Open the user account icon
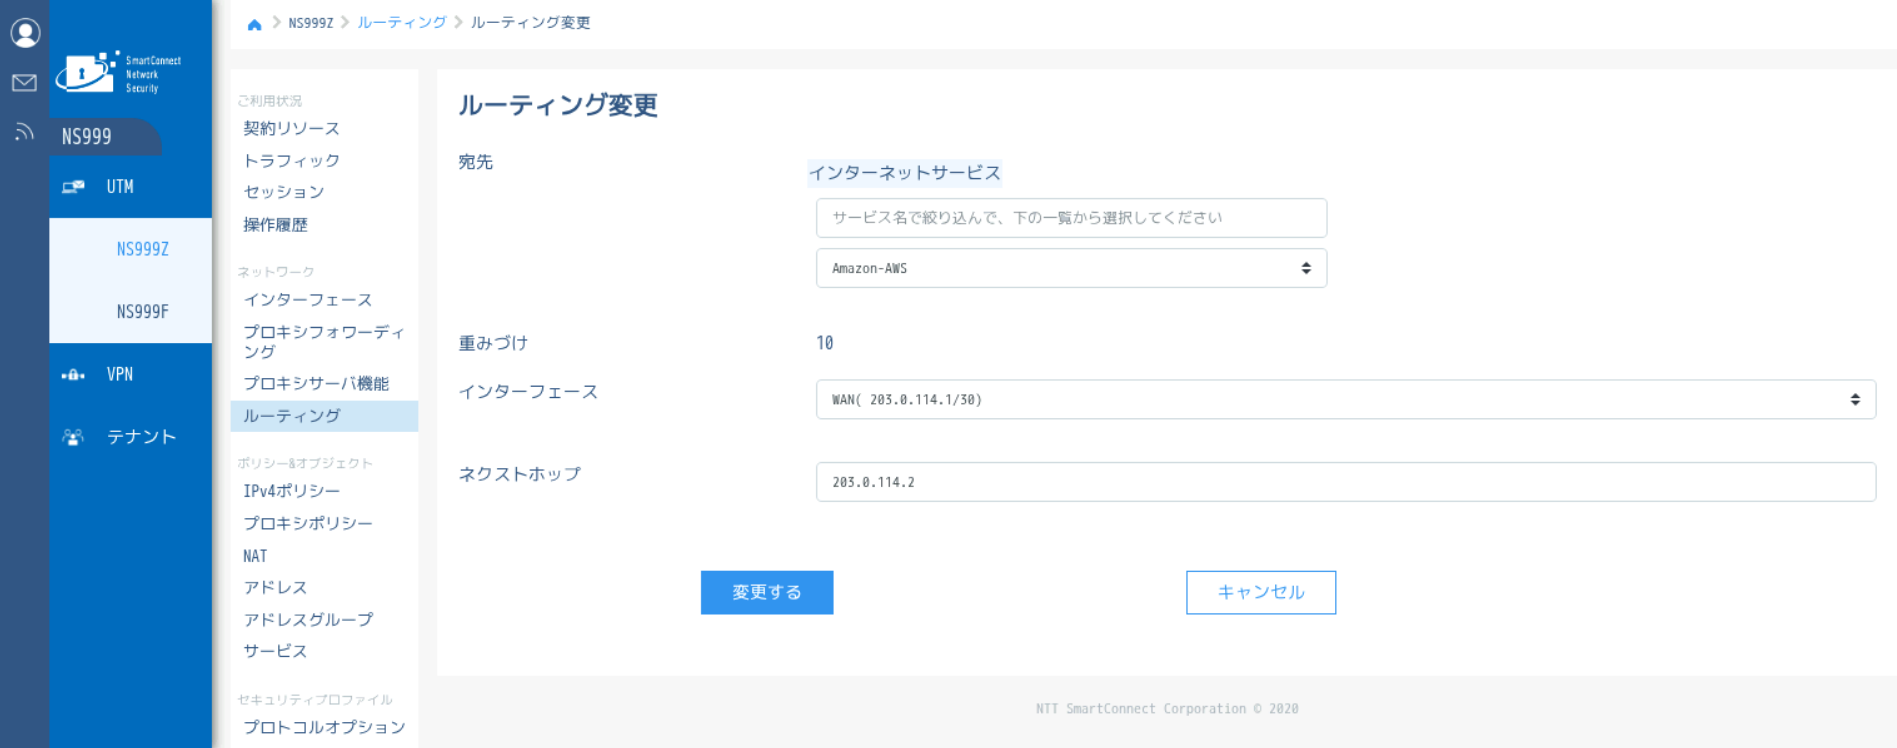Viewport: 1897px width, 748px height. 25,33
